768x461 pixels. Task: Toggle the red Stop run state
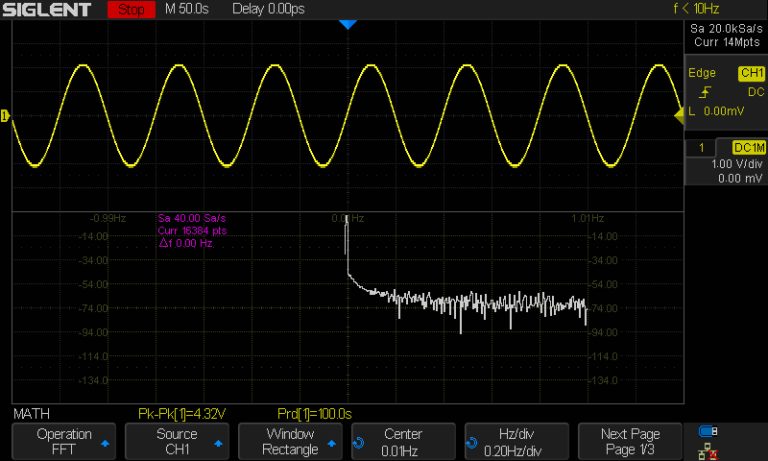pos(131,10)
